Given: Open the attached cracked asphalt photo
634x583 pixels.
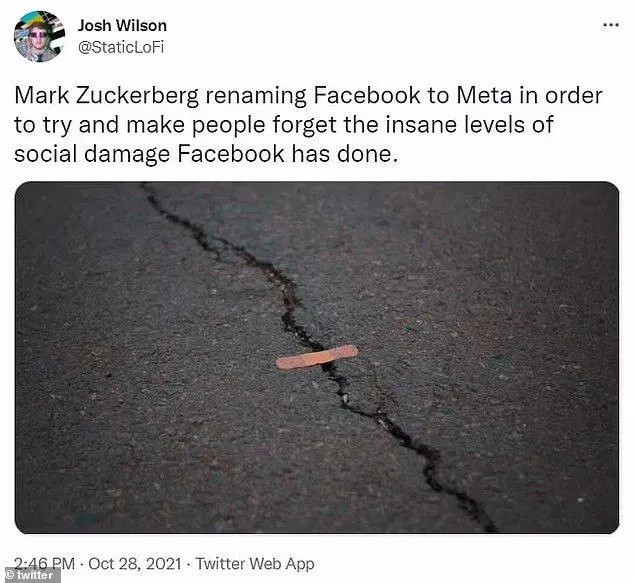Looking at the screenshot, I should [x=317, y=357].
